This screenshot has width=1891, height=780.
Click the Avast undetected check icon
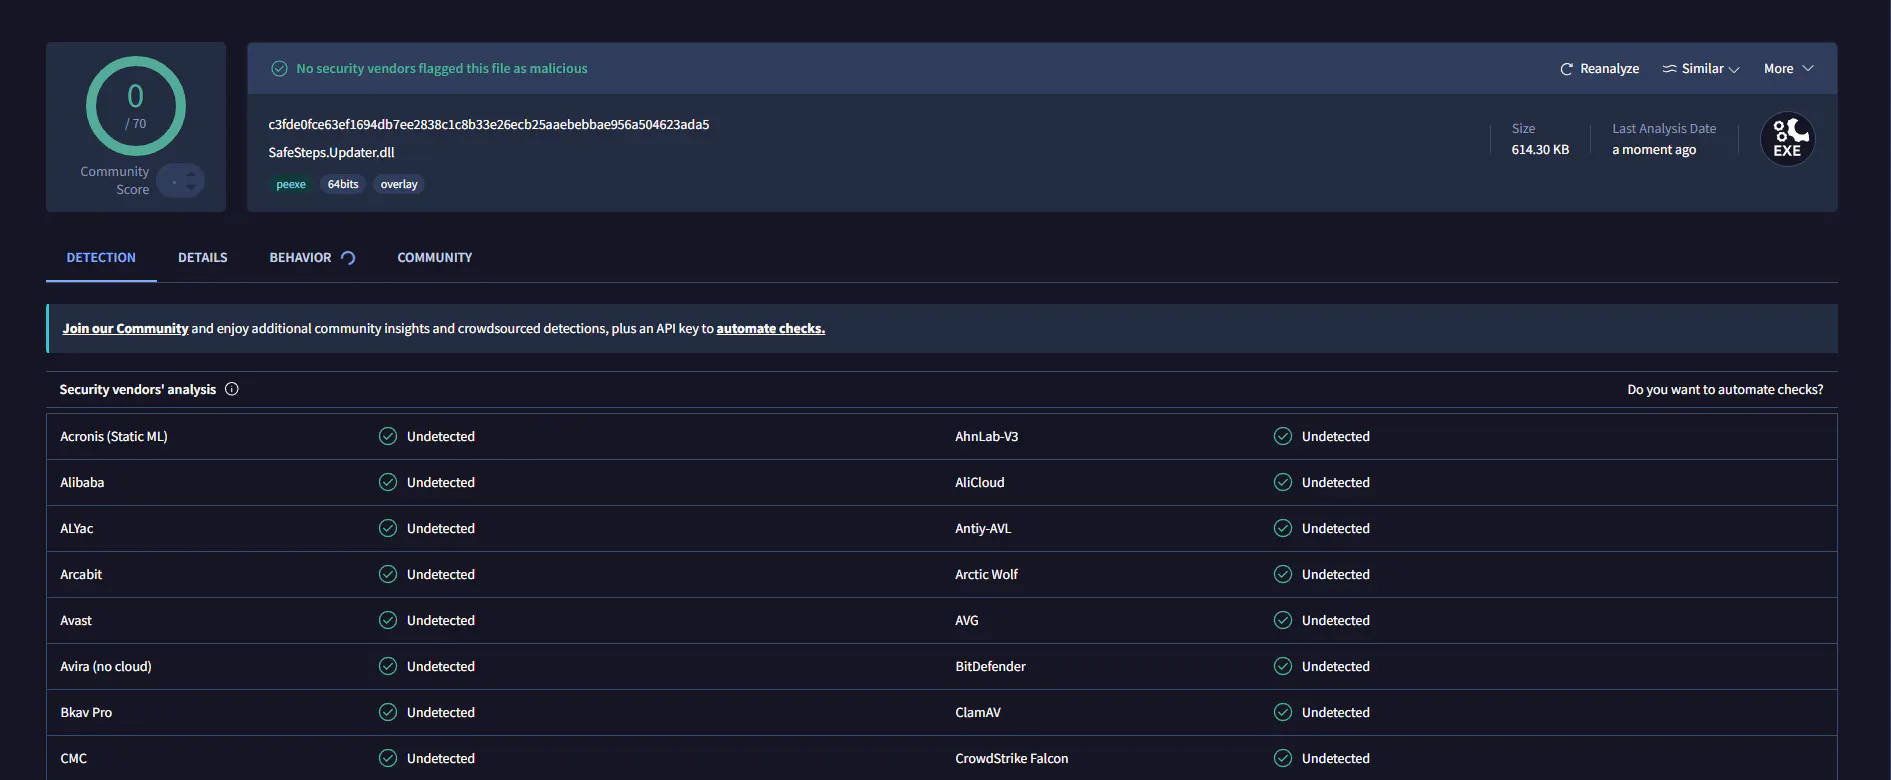(x=388, y=620)
